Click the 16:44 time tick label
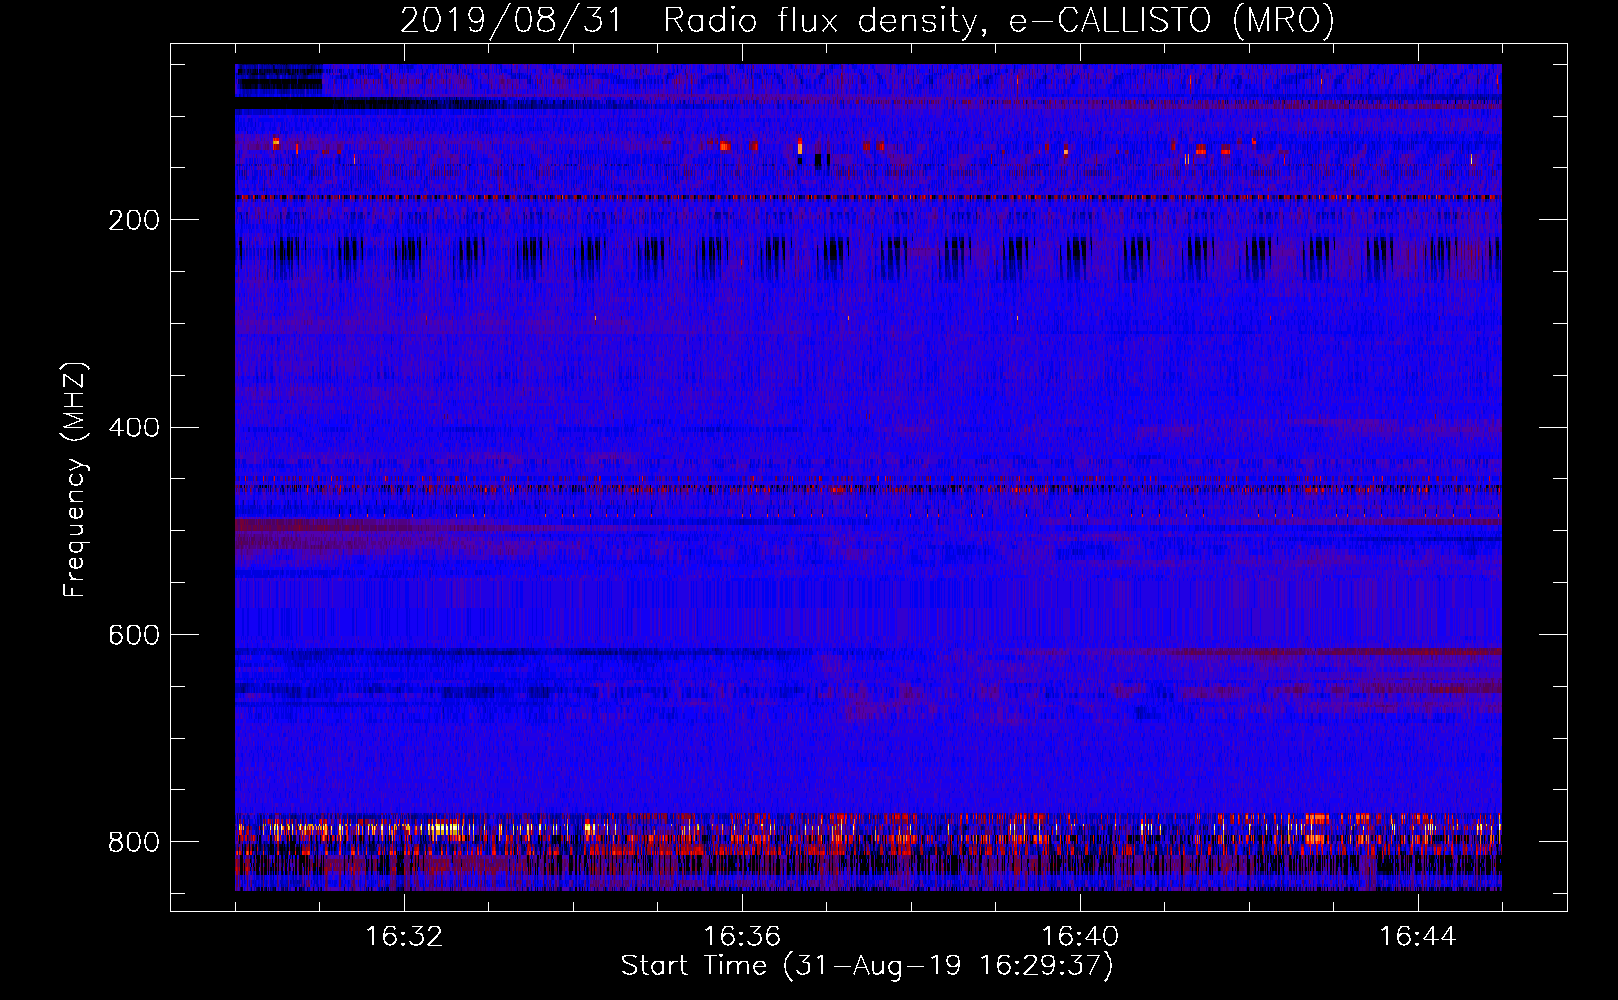This screenshot has height=1000, width=1618. (x=1418, y=937)
